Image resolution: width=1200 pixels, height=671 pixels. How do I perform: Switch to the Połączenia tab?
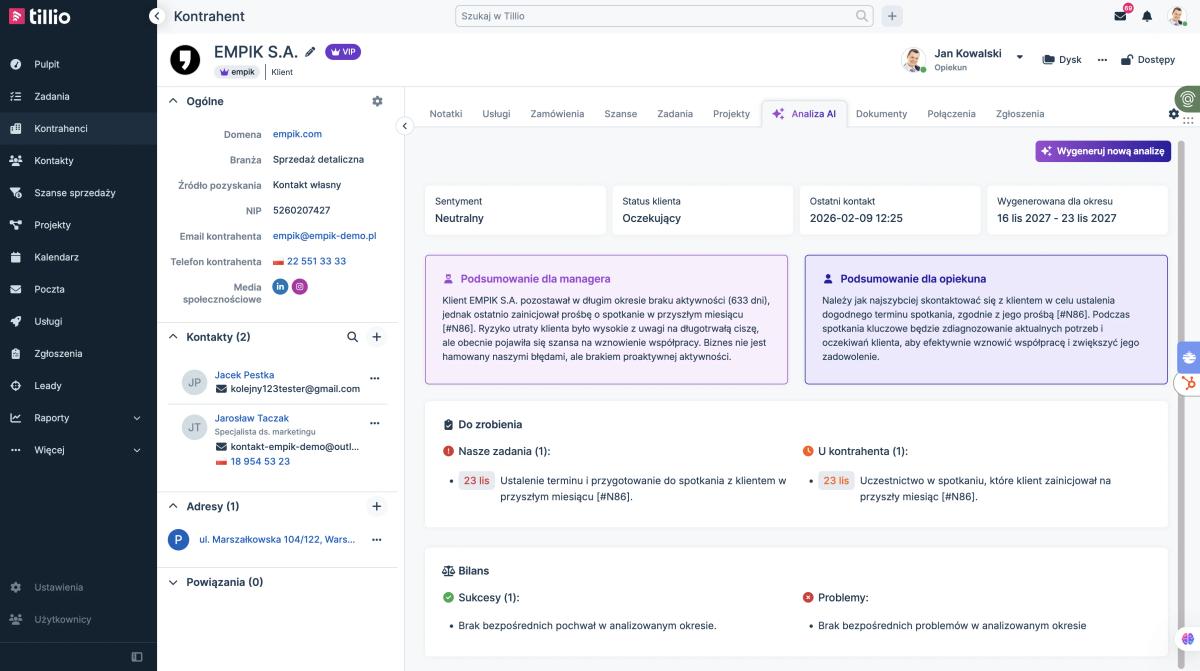click(x=951, y=114)
